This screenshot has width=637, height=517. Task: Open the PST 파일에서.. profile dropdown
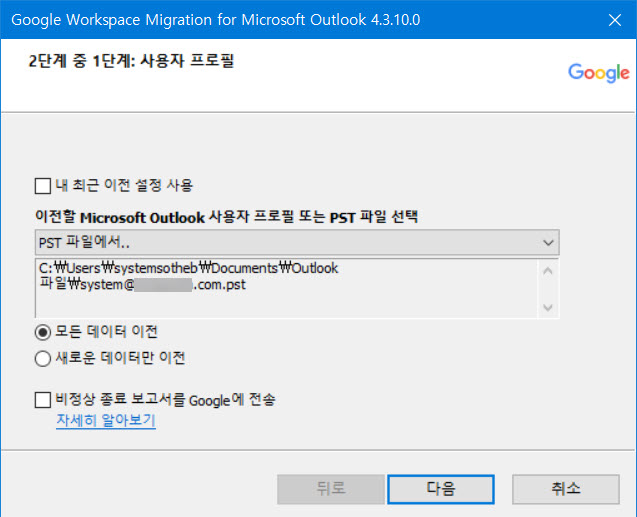coord(297,242)
